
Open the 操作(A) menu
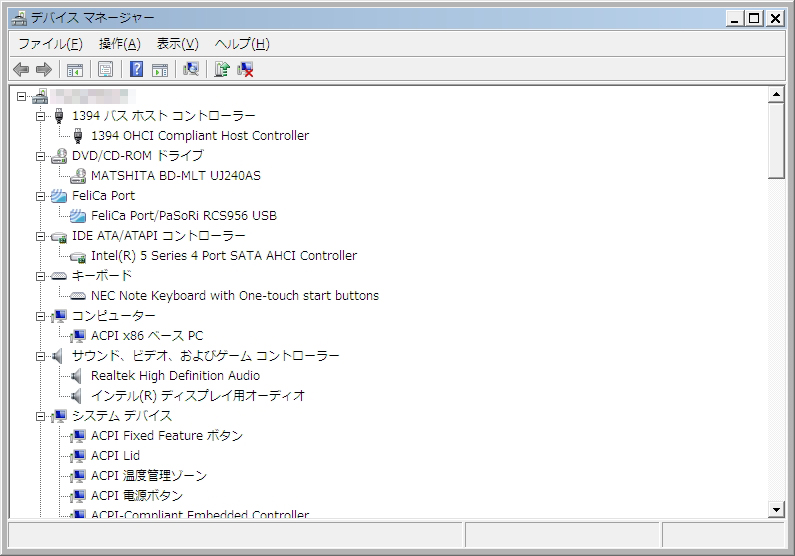point(120,44)
